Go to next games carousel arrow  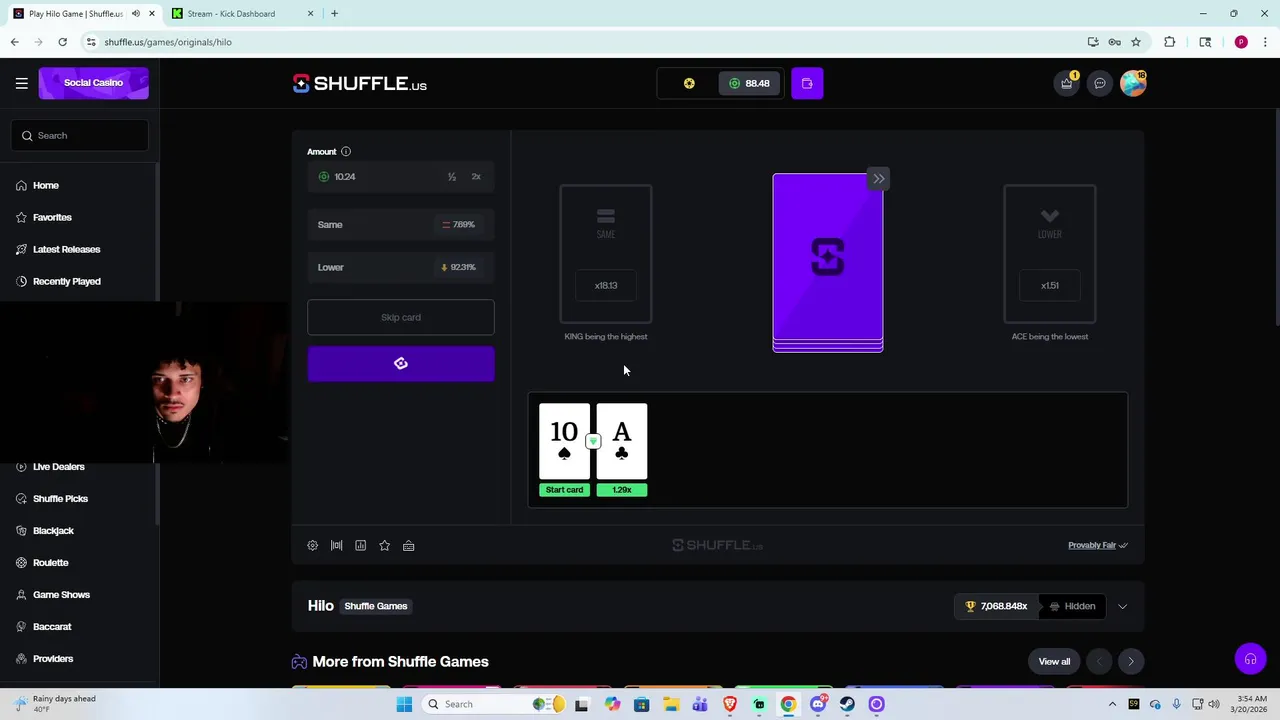click(1131, 661)
